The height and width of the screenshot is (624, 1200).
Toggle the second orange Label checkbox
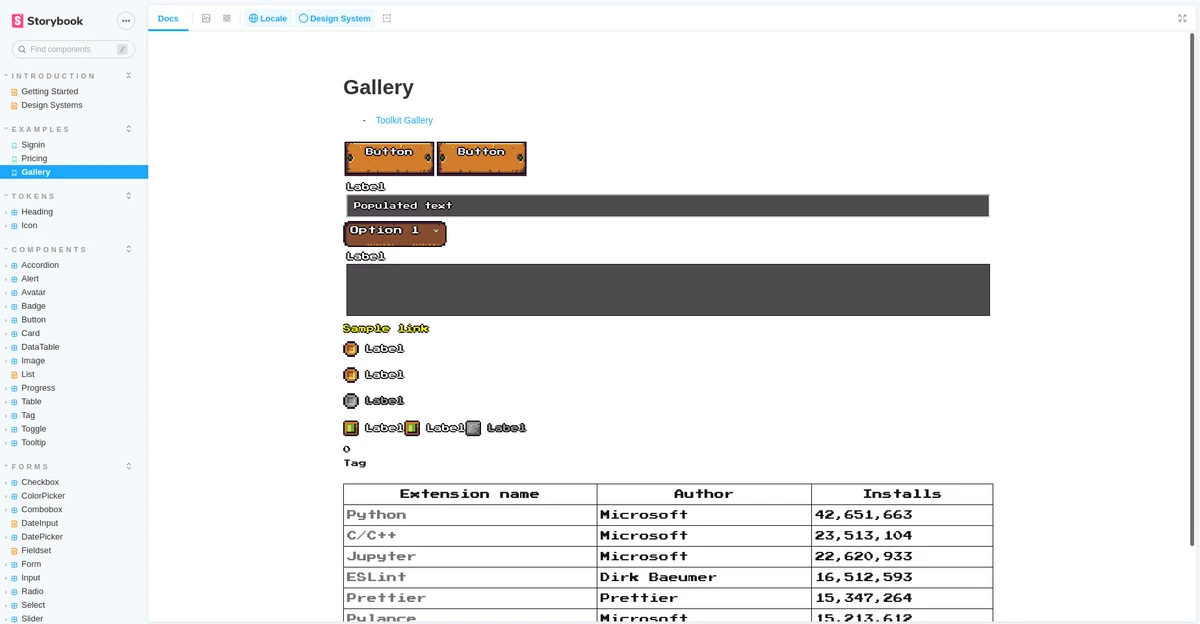[x=351, y=374]
